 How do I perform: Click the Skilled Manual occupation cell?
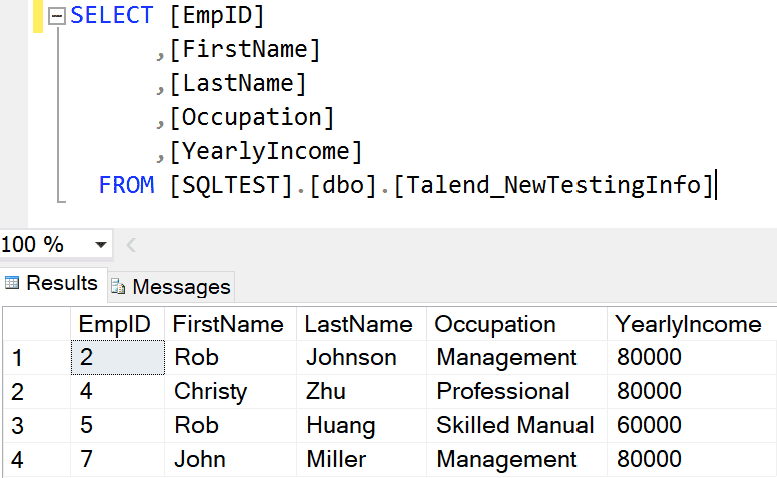tap(515, 425)
